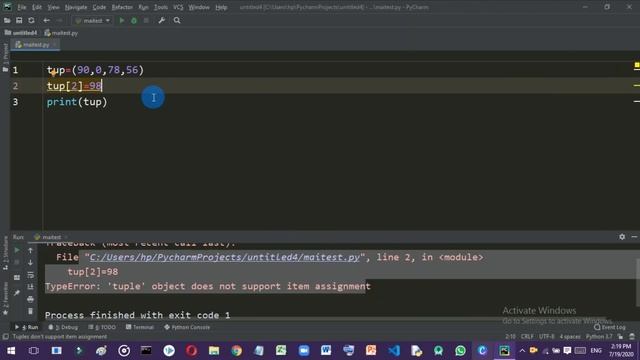Switch to the maitest.py editor tab

pos(35,44)
